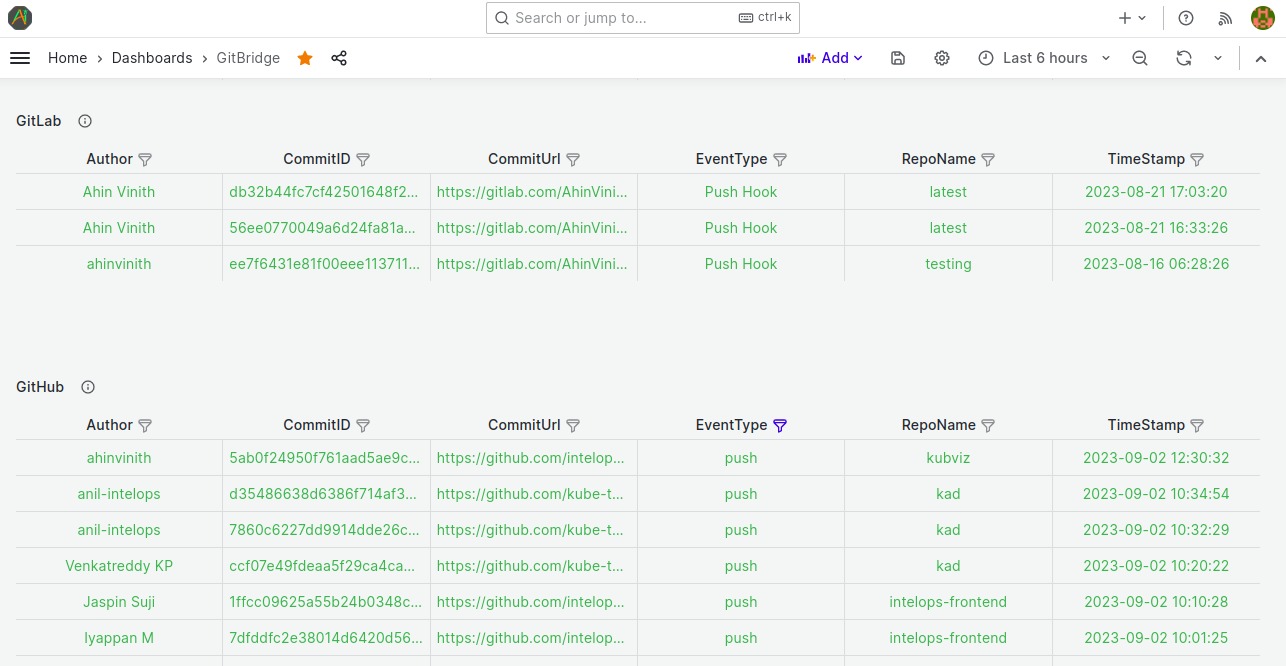Zoom out the time range
1286x666 pixels.
(x=1140, y=58)
